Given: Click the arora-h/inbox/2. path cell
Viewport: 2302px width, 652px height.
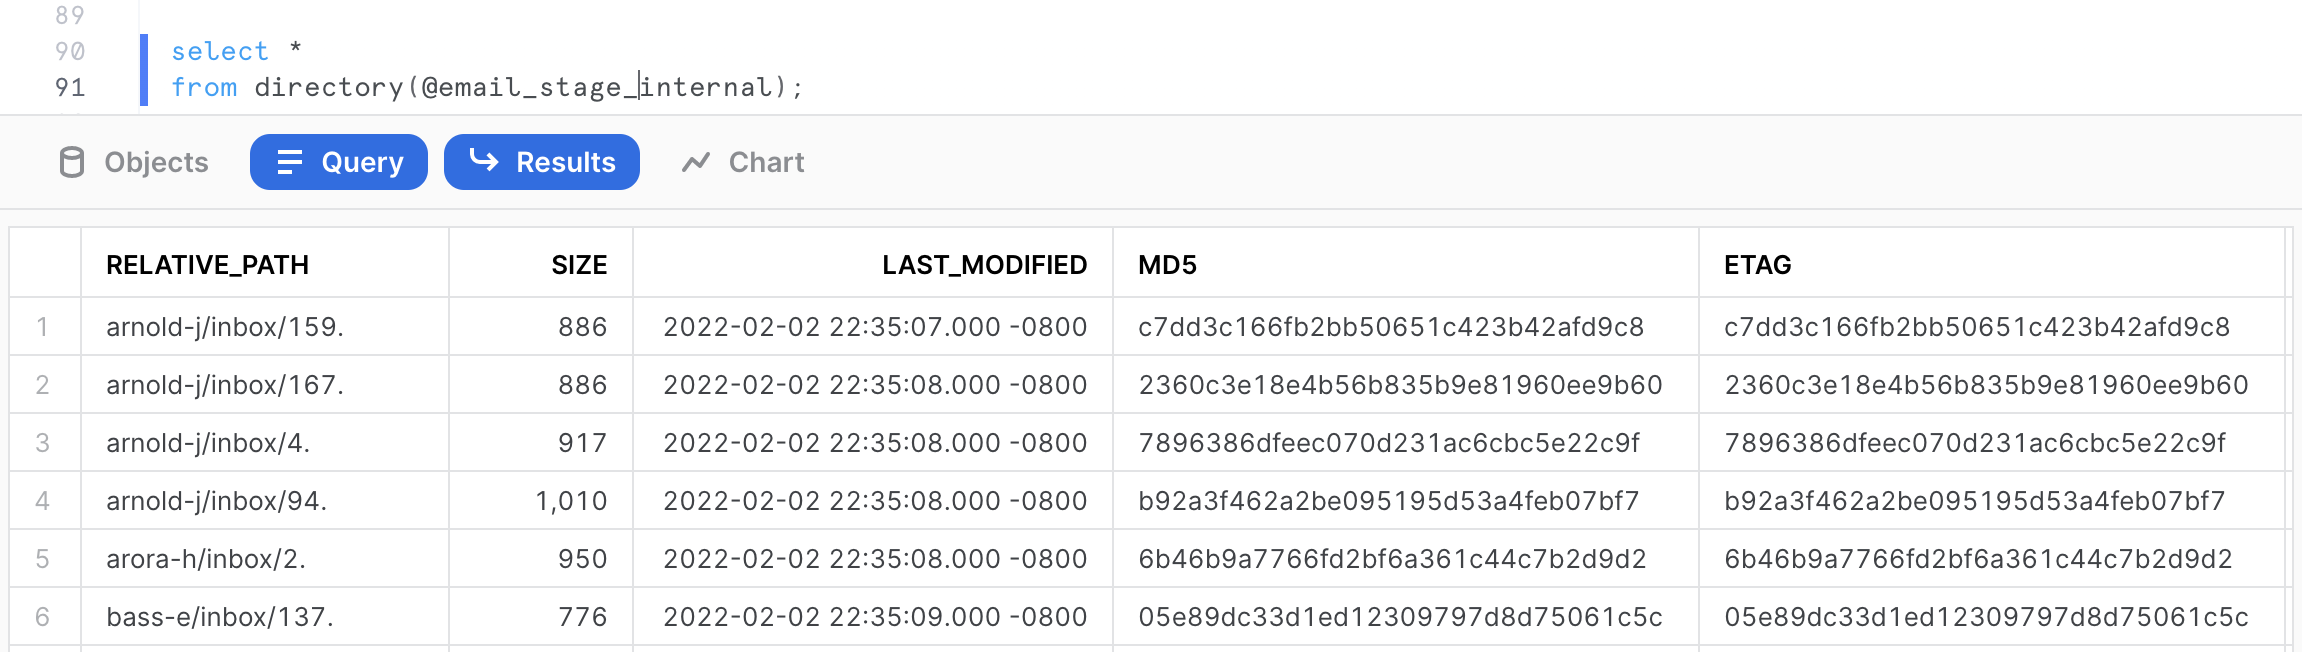Looking at the screenshot, I should click(x=206, y=559).
